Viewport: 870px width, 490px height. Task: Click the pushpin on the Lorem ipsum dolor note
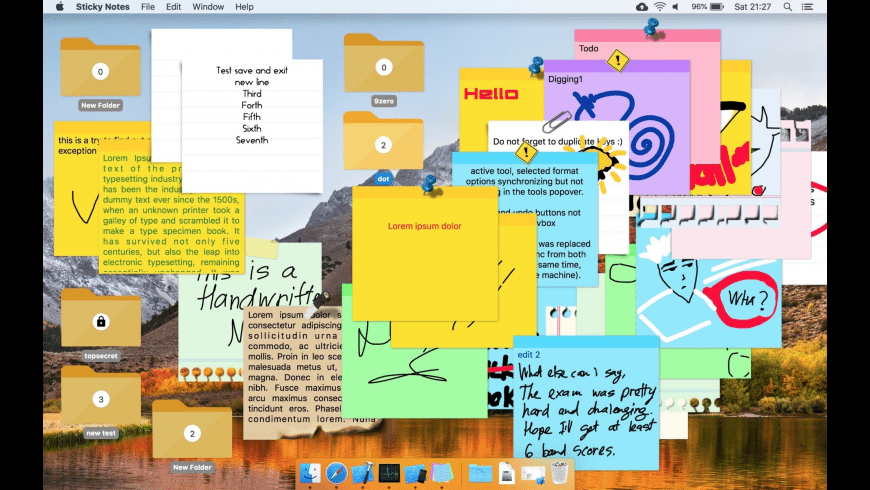(429, 184)
